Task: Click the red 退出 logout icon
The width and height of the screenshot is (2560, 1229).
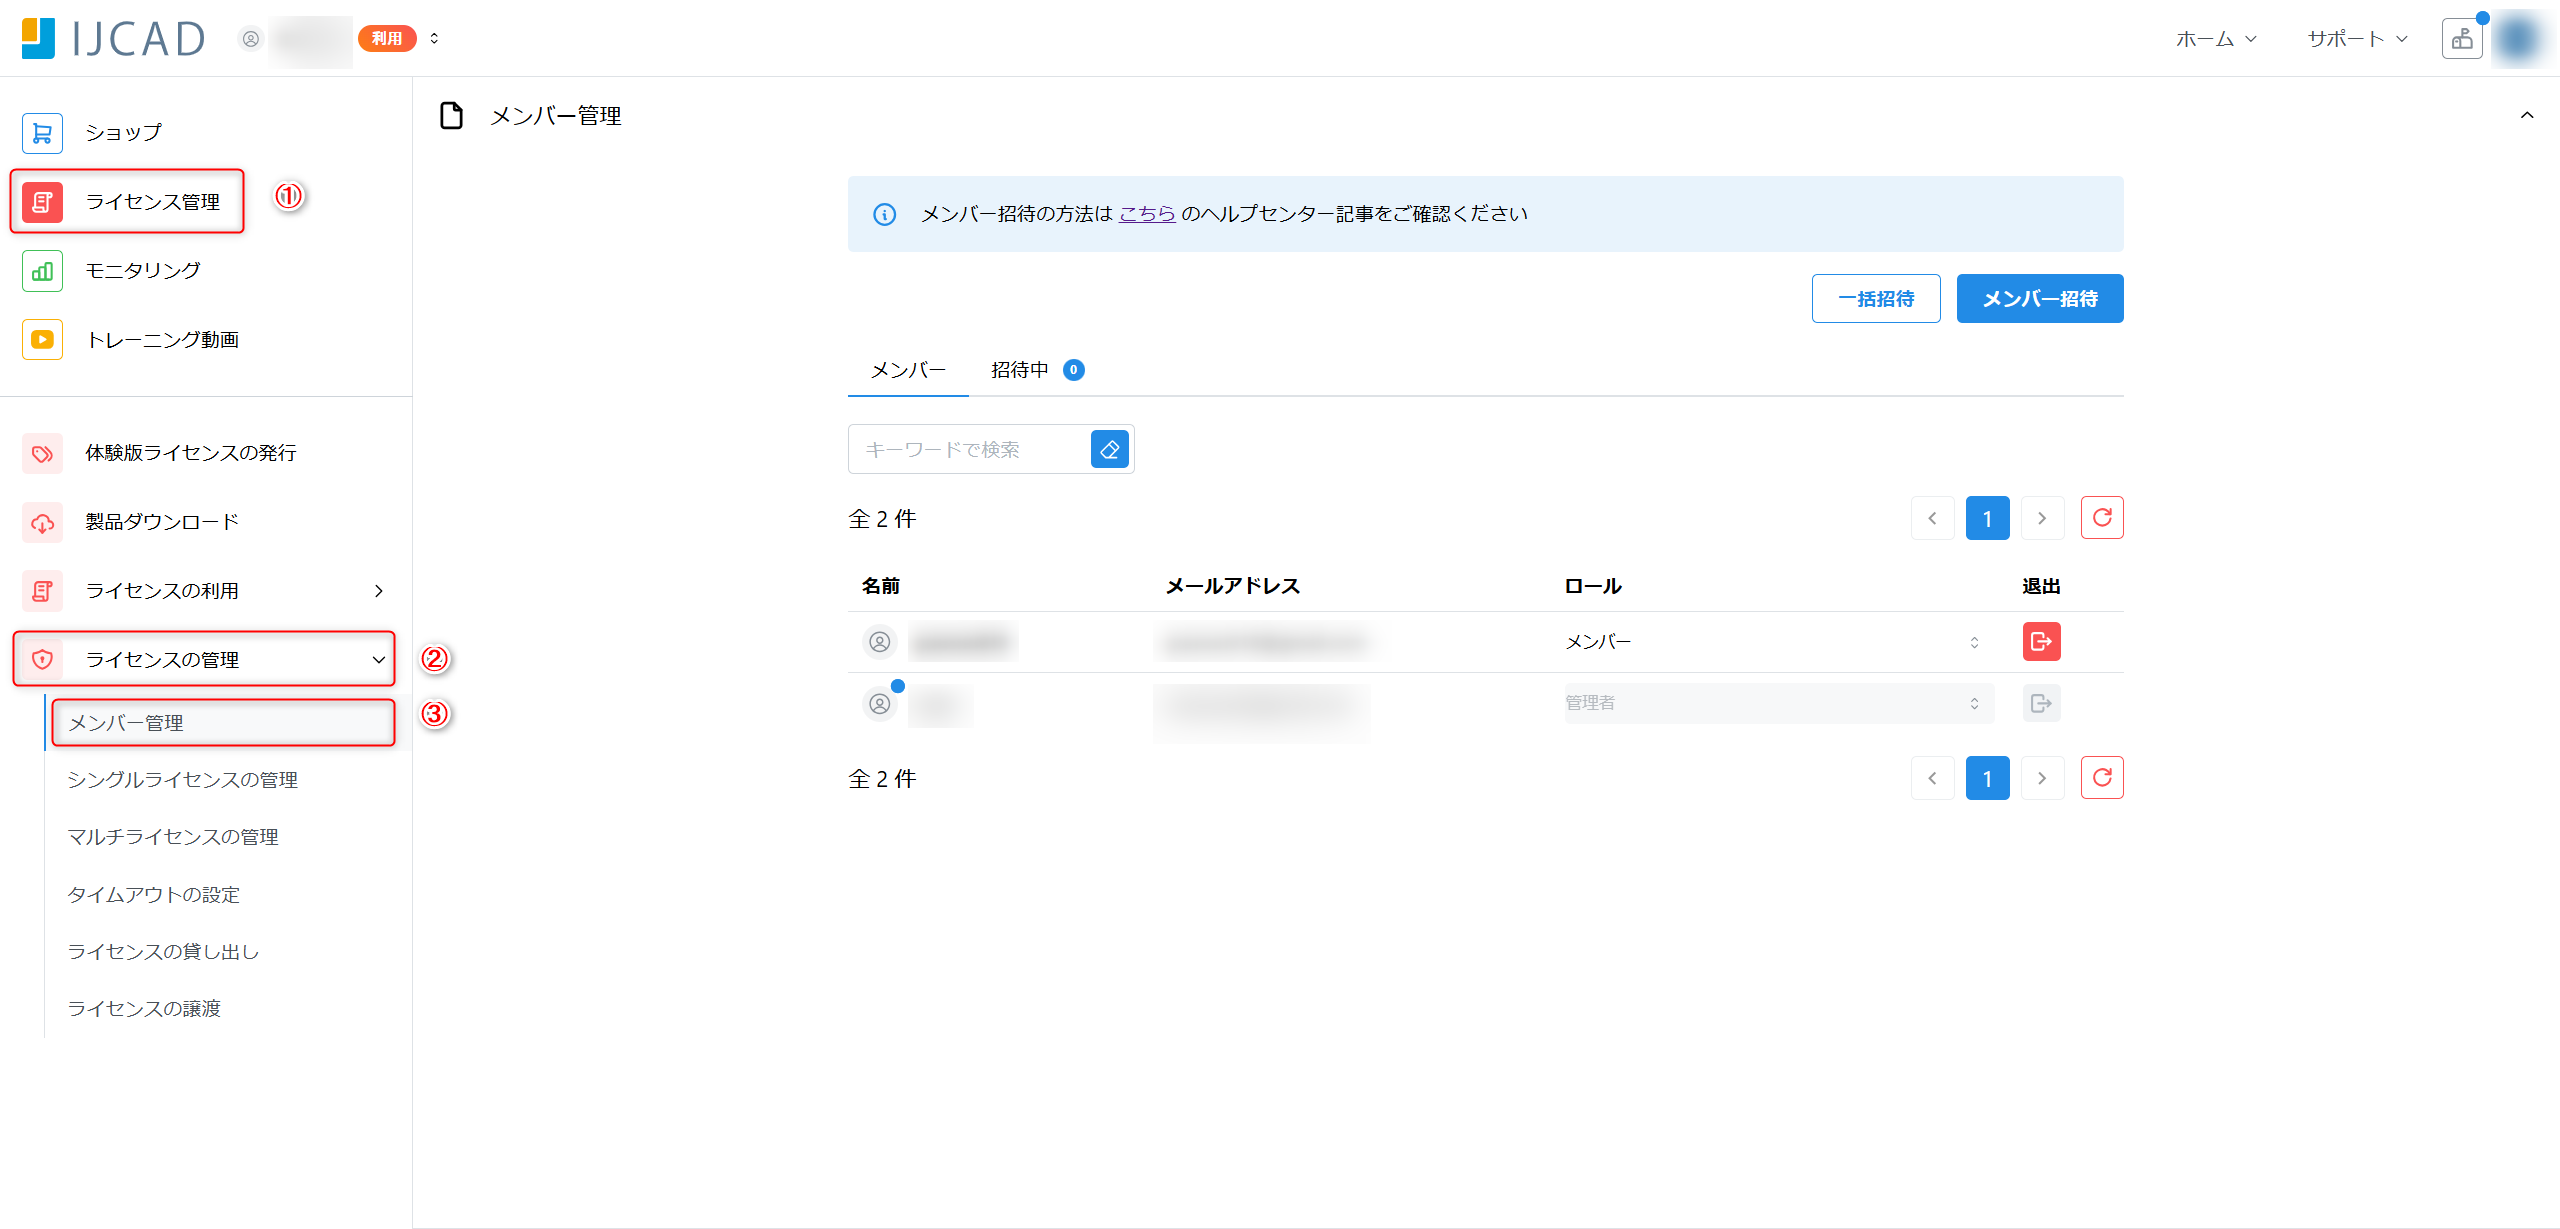Action: tap(2041, 641)
